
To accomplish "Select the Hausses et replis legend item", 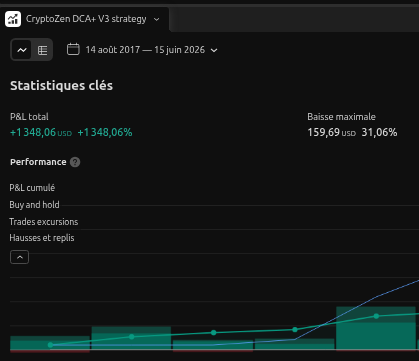I will 42,238.
